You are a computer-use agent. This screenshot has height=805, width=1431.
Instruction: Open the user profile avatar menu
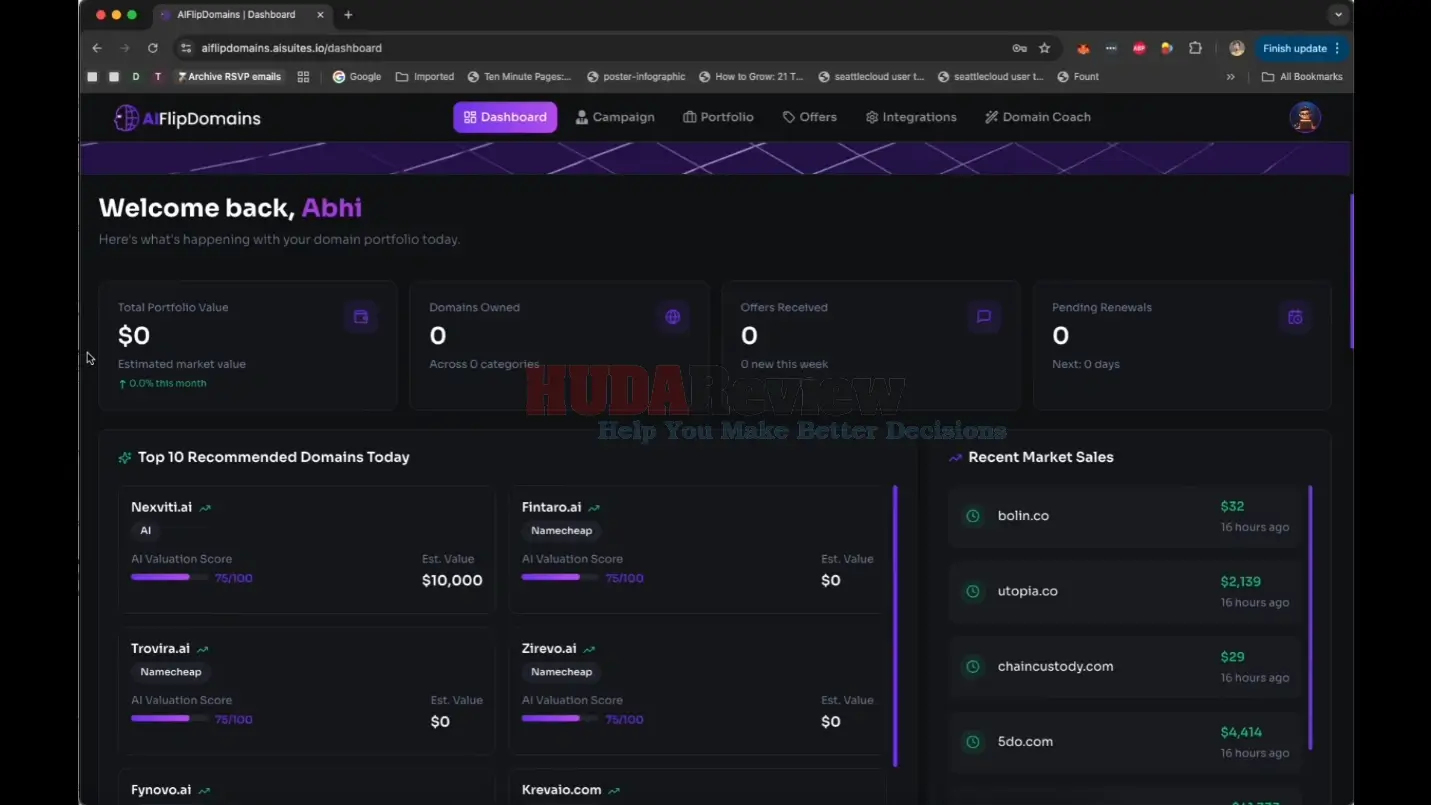click(x=1305, y=117)
